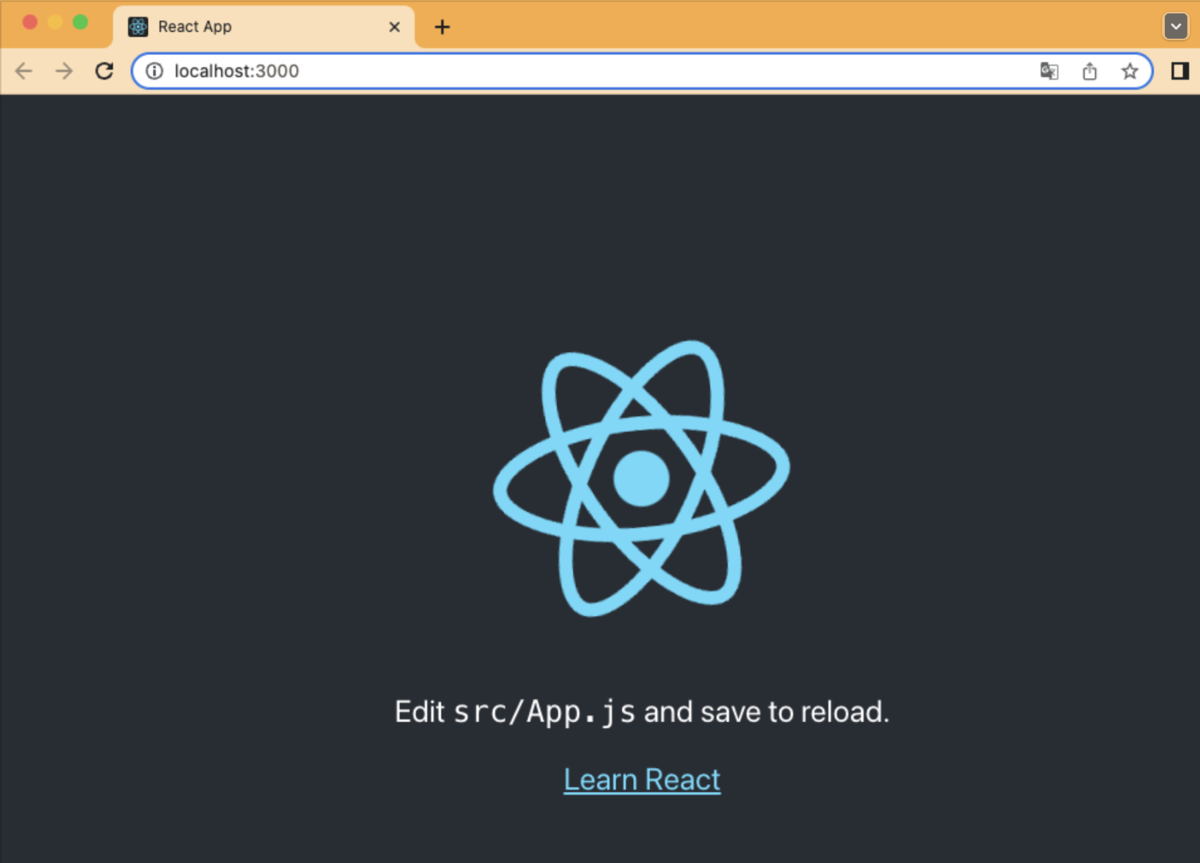Share this page via the share icon
1200x863 pixels.
click(1090, 71)
